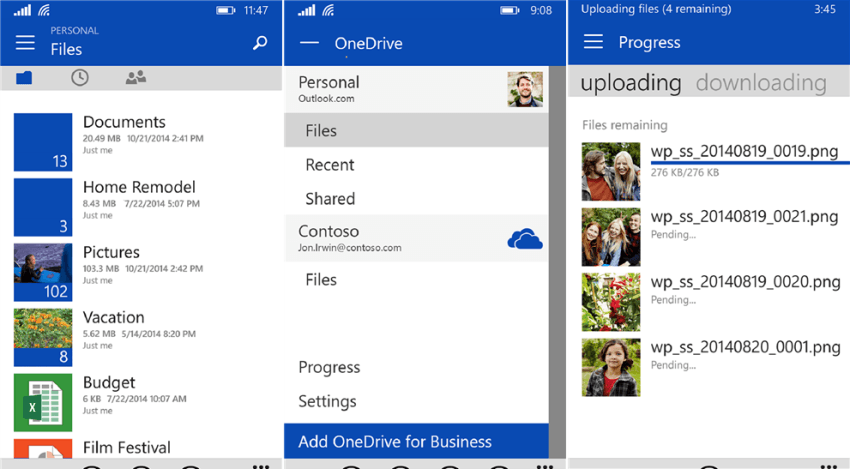Viewport: 850px width, 469px height.
Task: Open Settings in OneDrive menu
Action: 327,402
